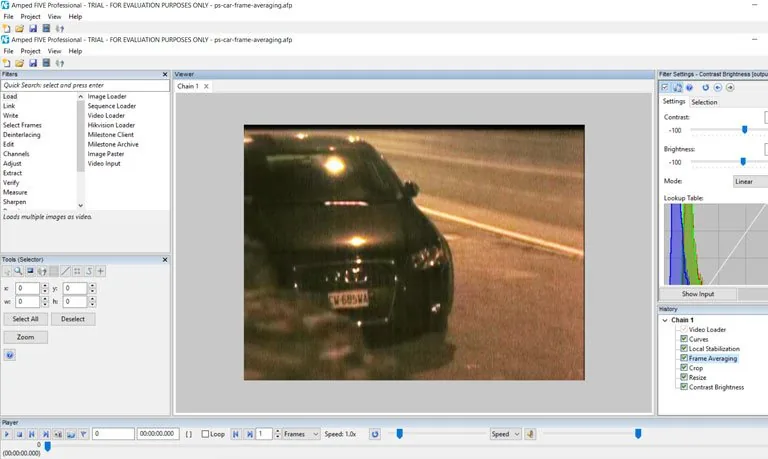The height and width of the screenshot is (459, 768).
Task: Step forward one frame near Frames box
Action: [x=249, y=434]
